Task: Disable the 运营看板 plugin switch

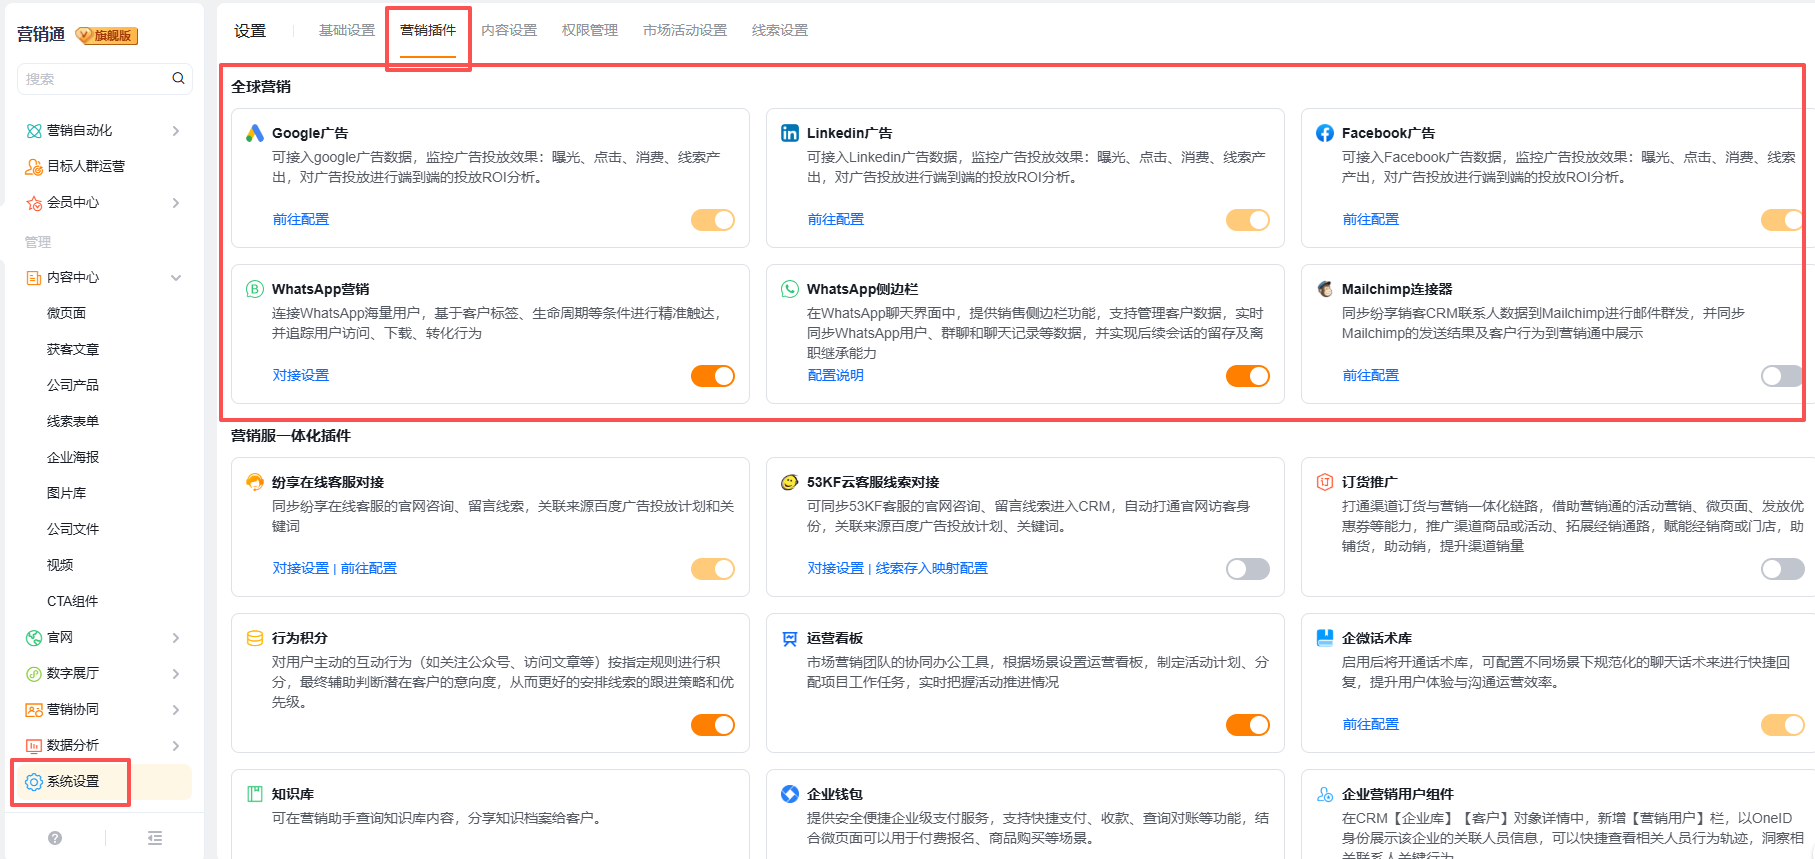Action: pyautogui.click(x=1248, y=725)
